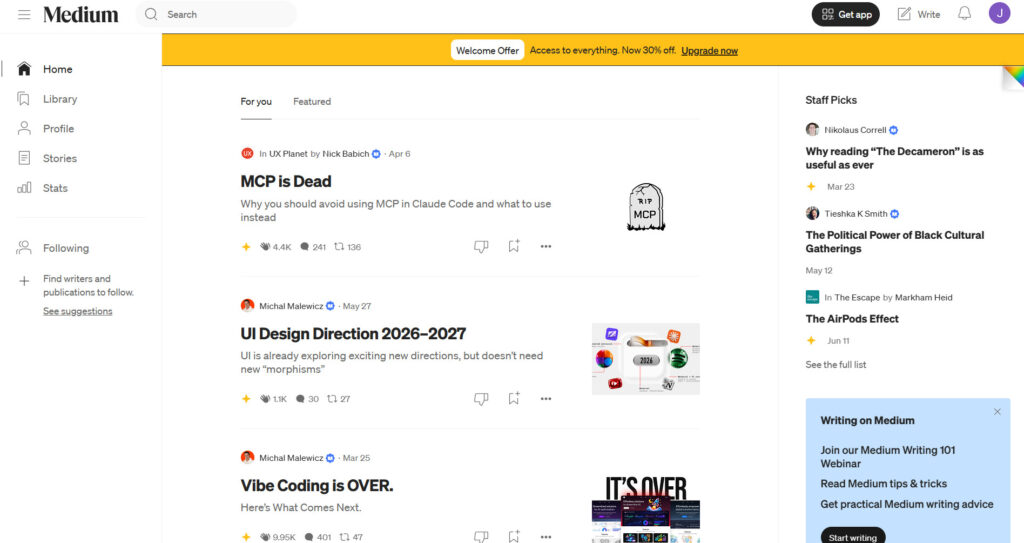Click the Start writing button
The width and height of the screenshot is (1024, 543).
852,537
